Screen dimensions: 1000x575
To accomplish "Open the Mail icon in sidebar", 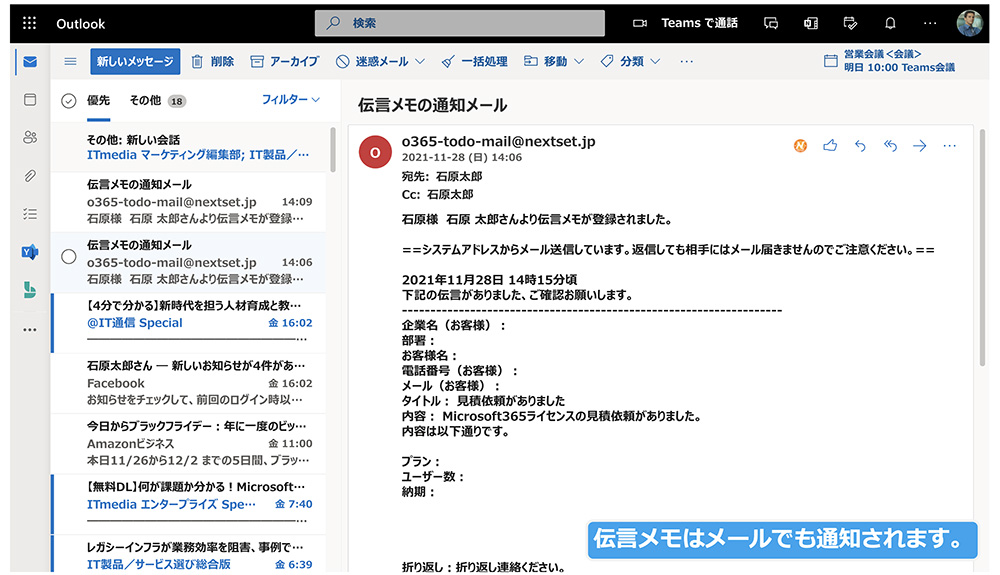I will (30, 62).
